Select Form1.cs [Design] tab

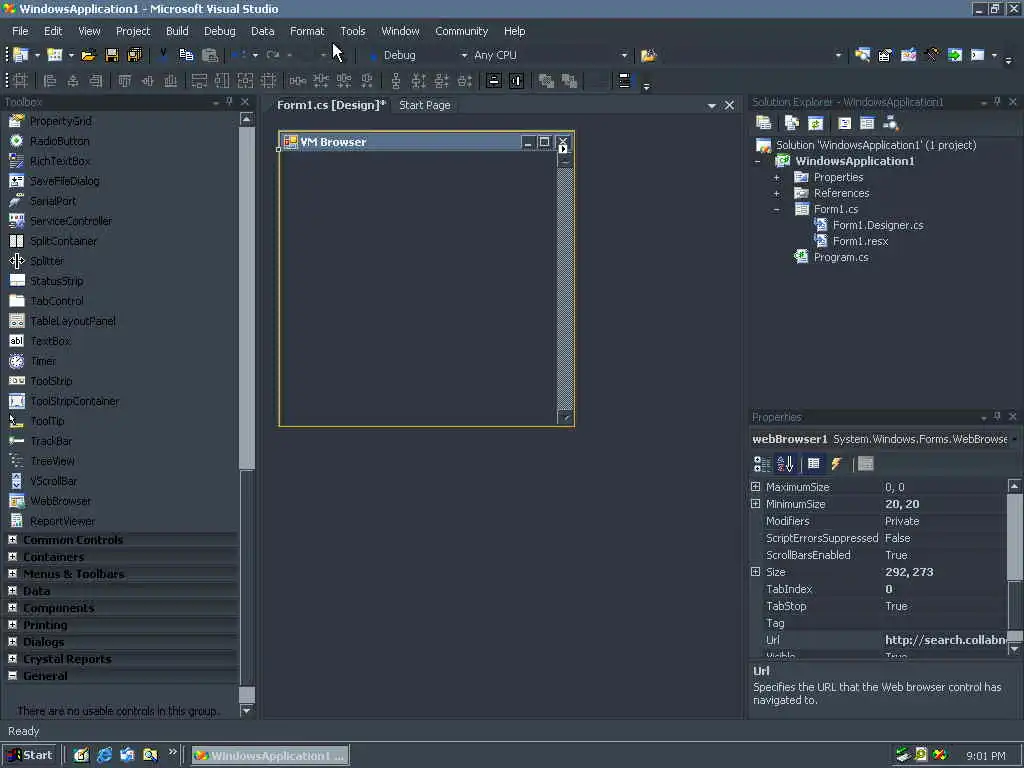(x=331, y=105)
